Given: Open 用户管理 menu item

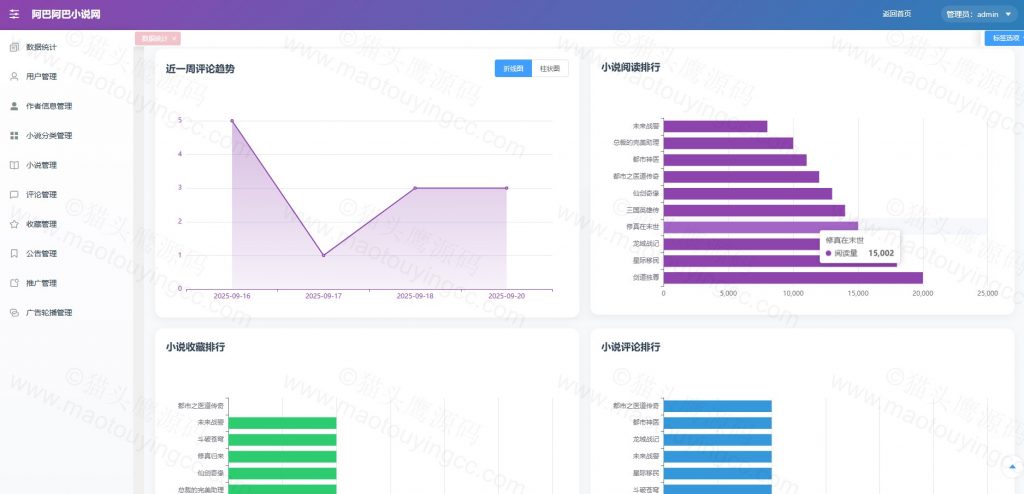Looking at the screenshot, I should 67,76.
